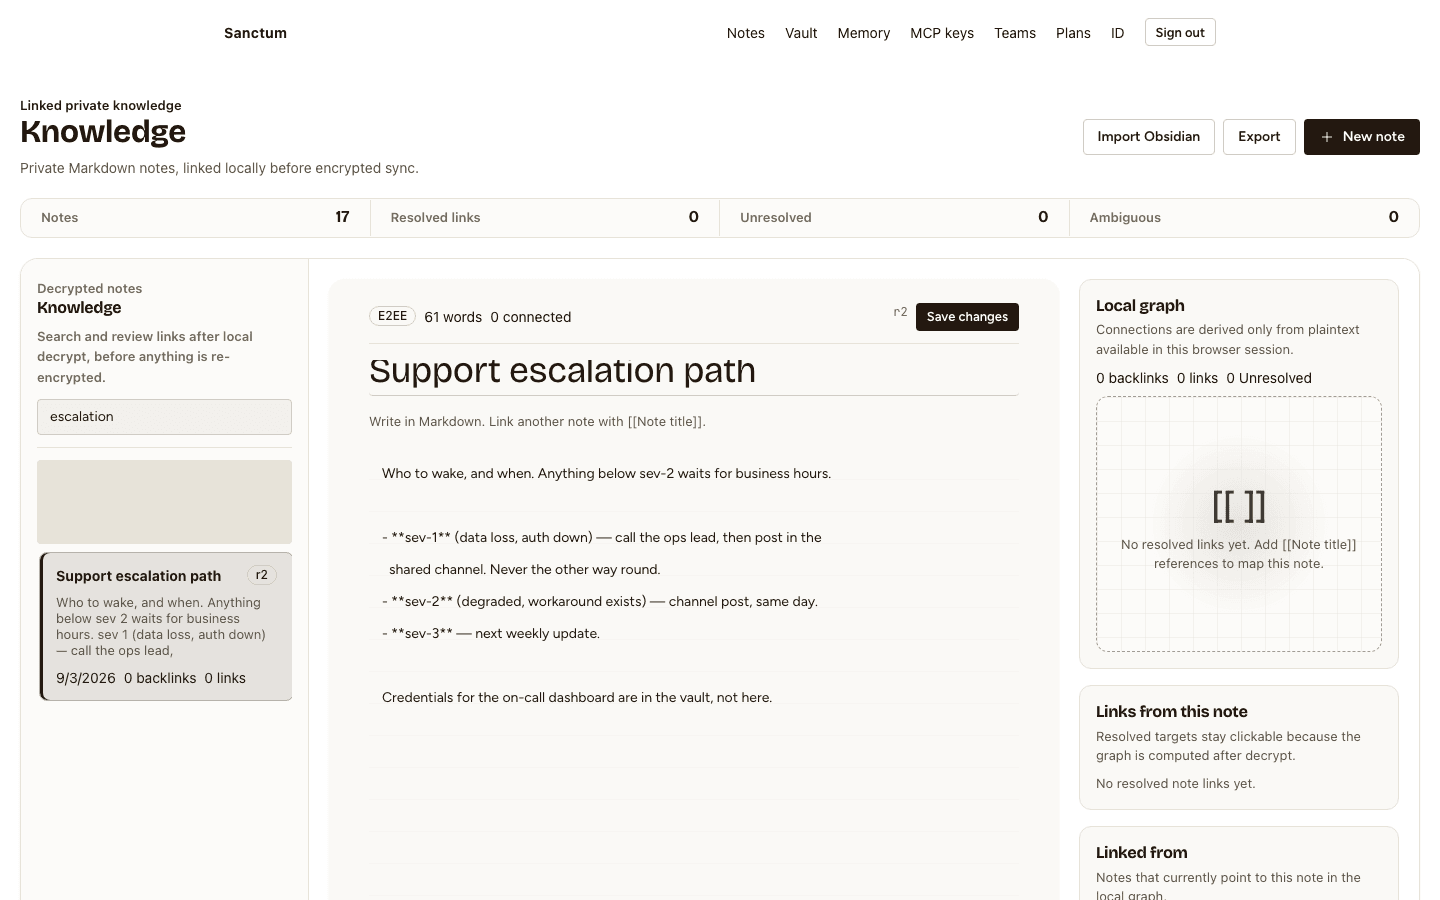The width and height of the screenshot is (1440, 900).
Task: Click the "**sev-3**" next weekly update line
Action: coord(491,633)
